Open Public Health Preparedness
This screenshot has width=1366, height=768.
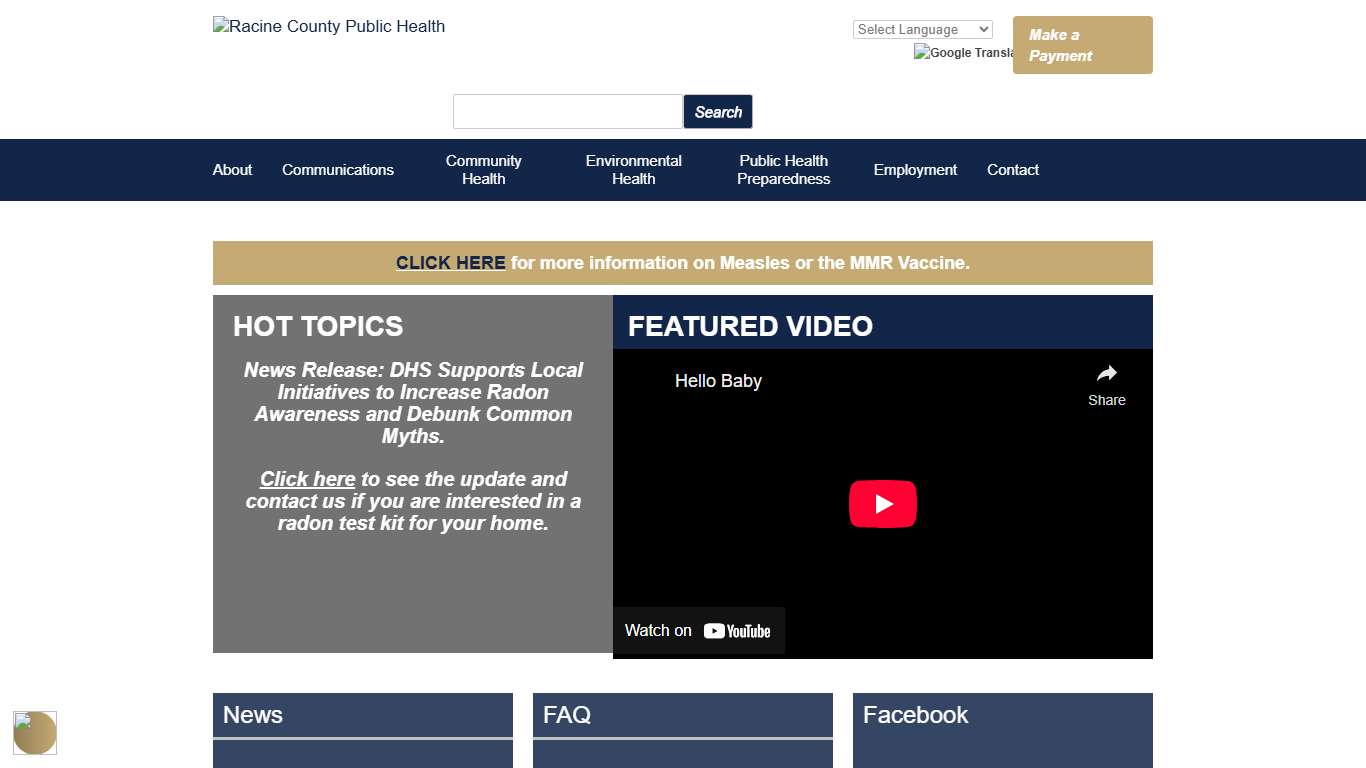tap(783, 170)
